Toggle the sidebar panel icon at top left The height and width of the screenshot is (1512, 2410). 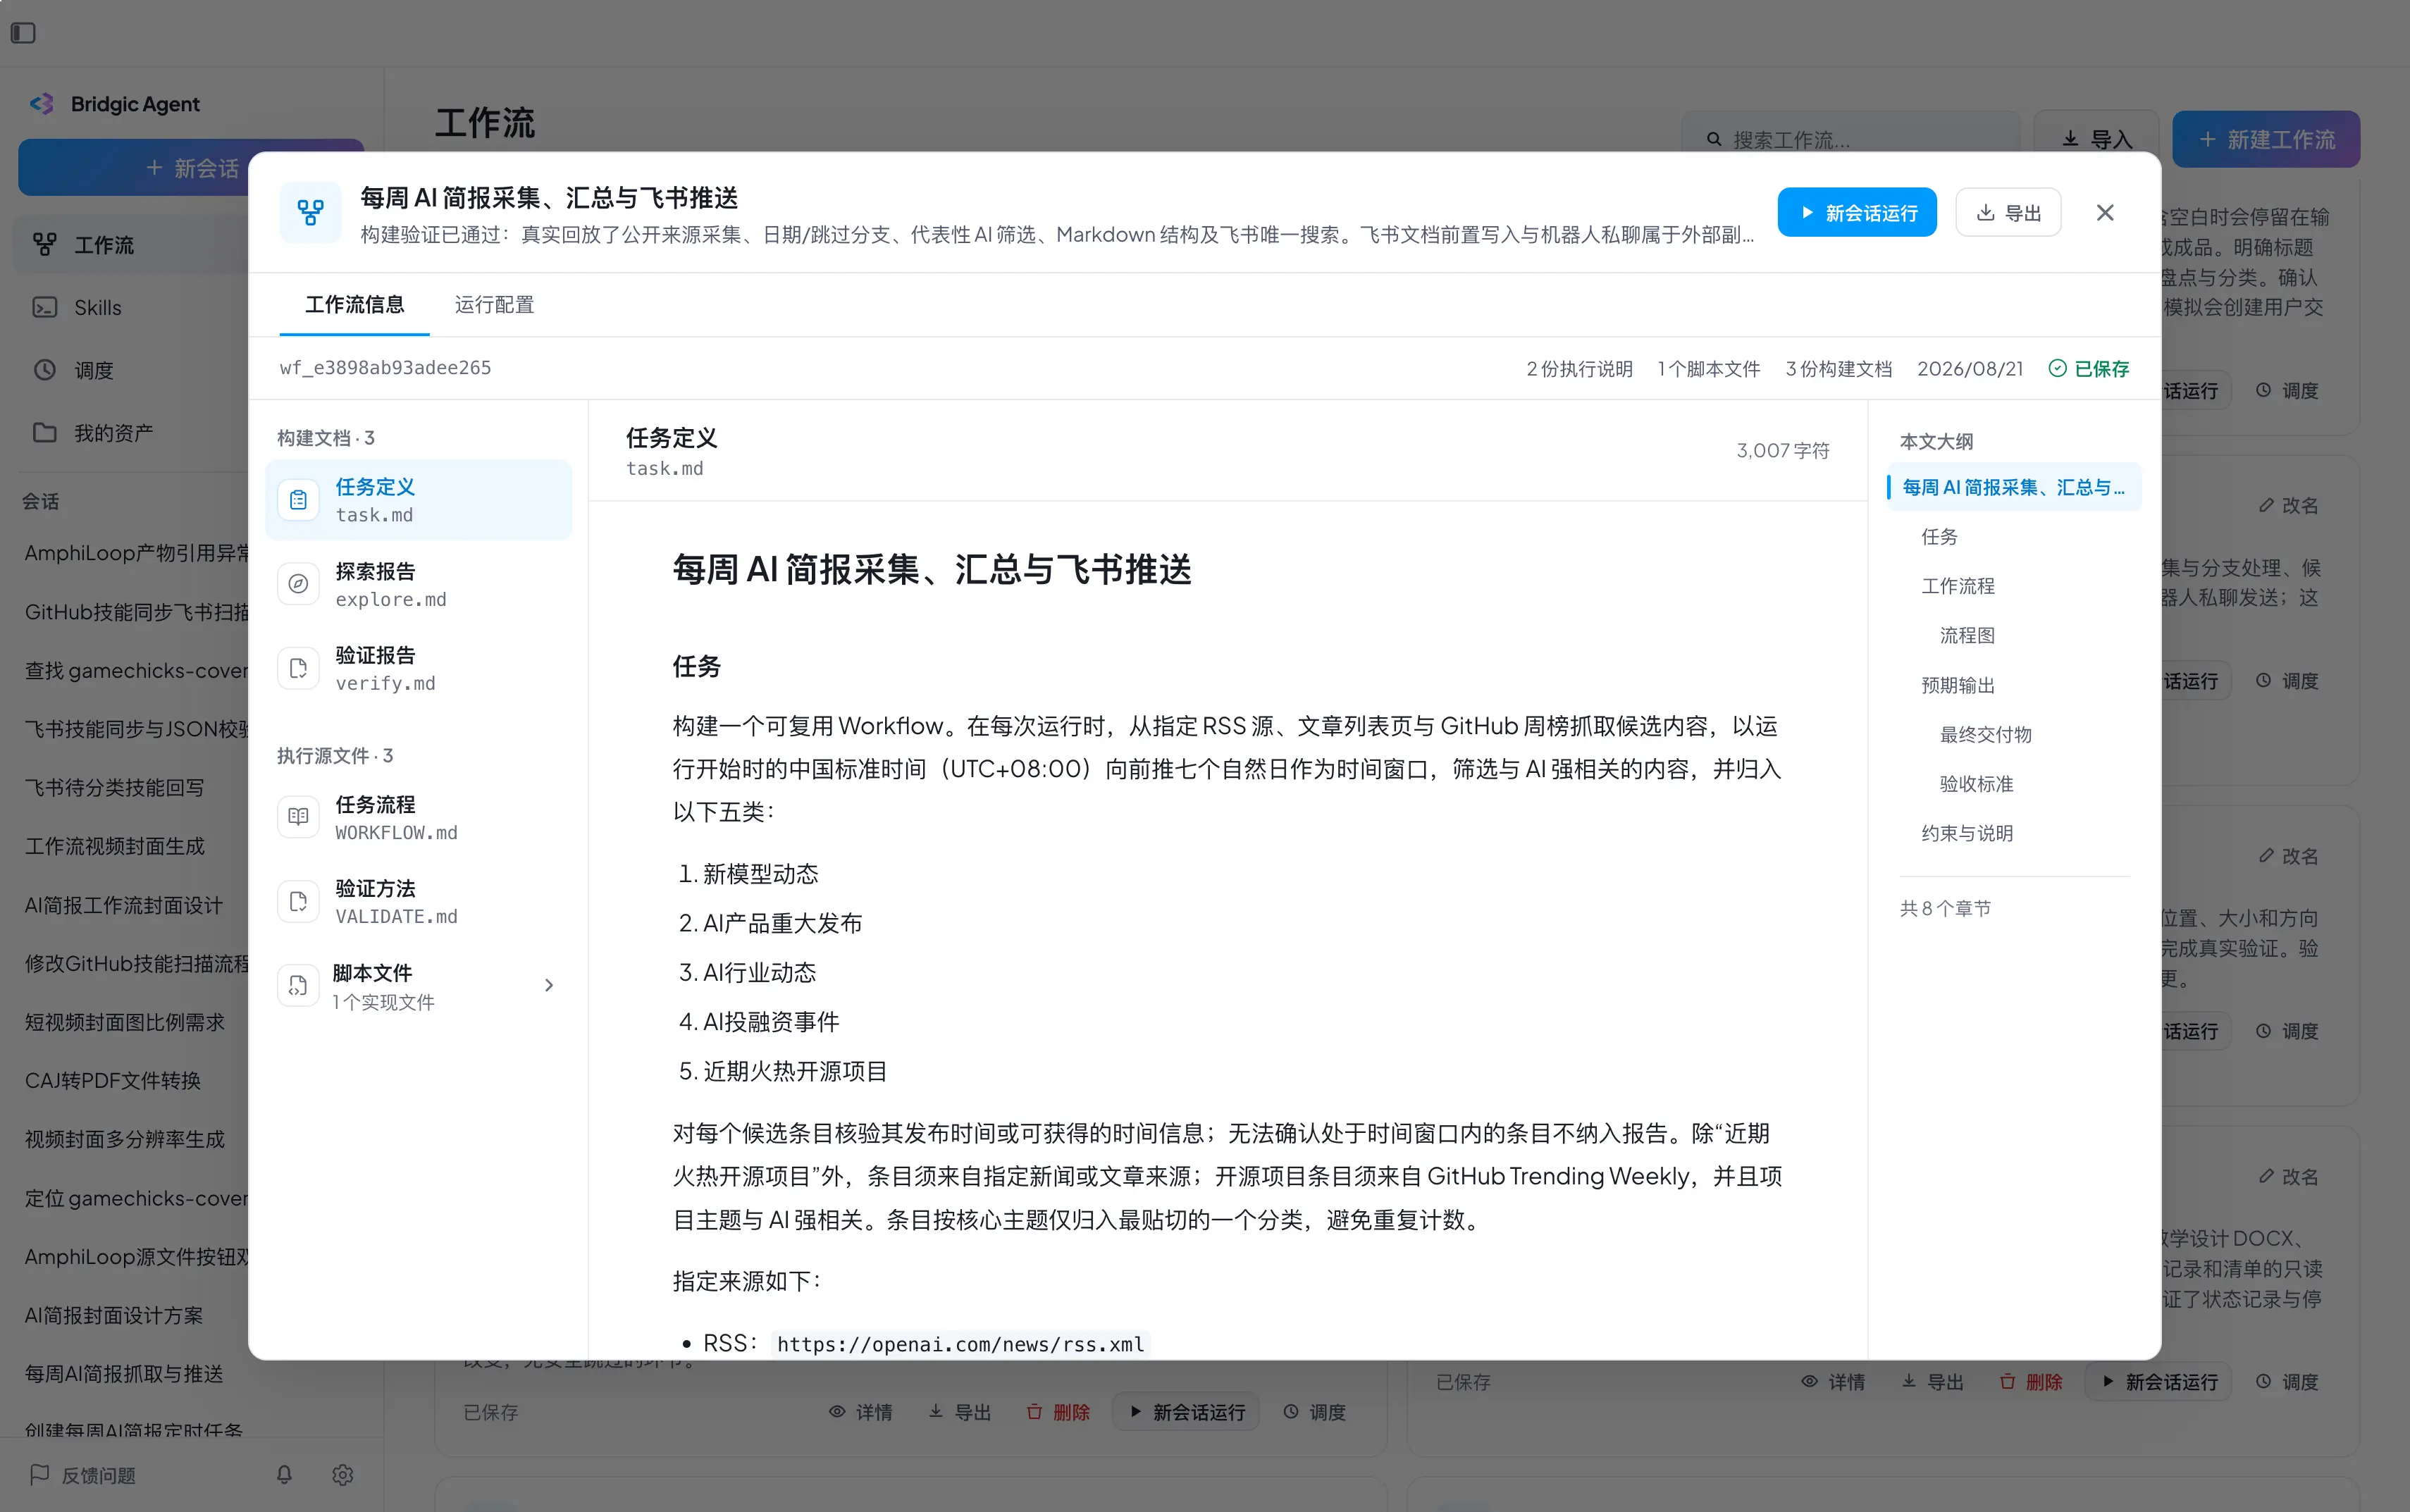23,33
